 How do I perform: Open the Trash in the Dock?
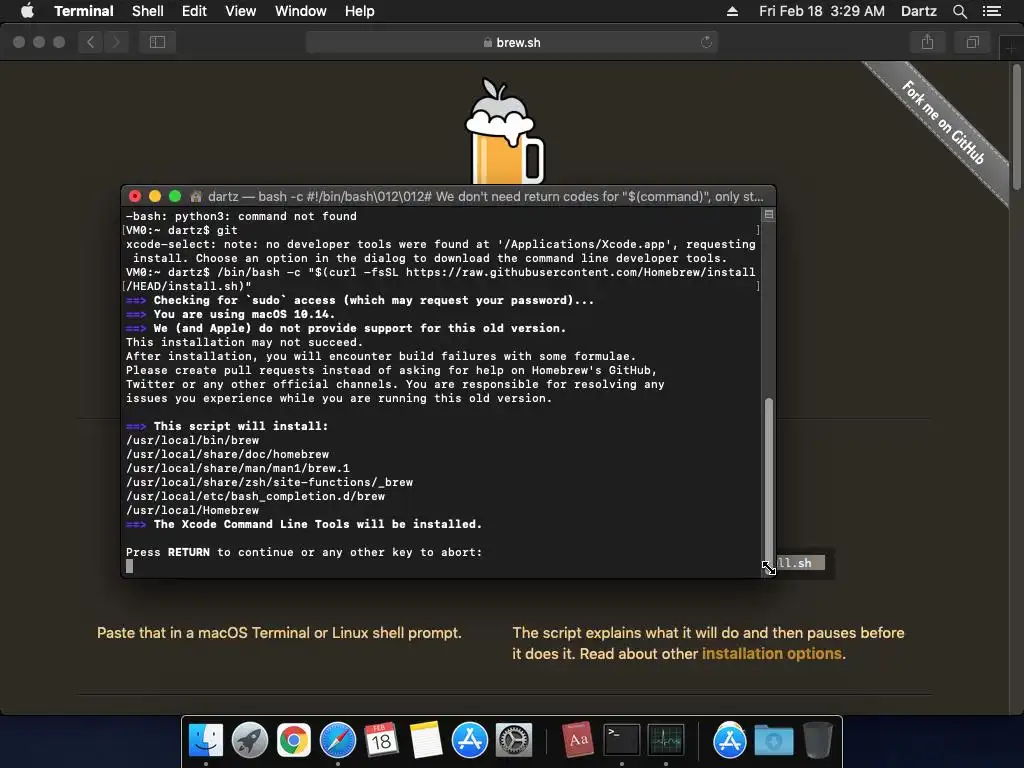click(x=818, y=741)
